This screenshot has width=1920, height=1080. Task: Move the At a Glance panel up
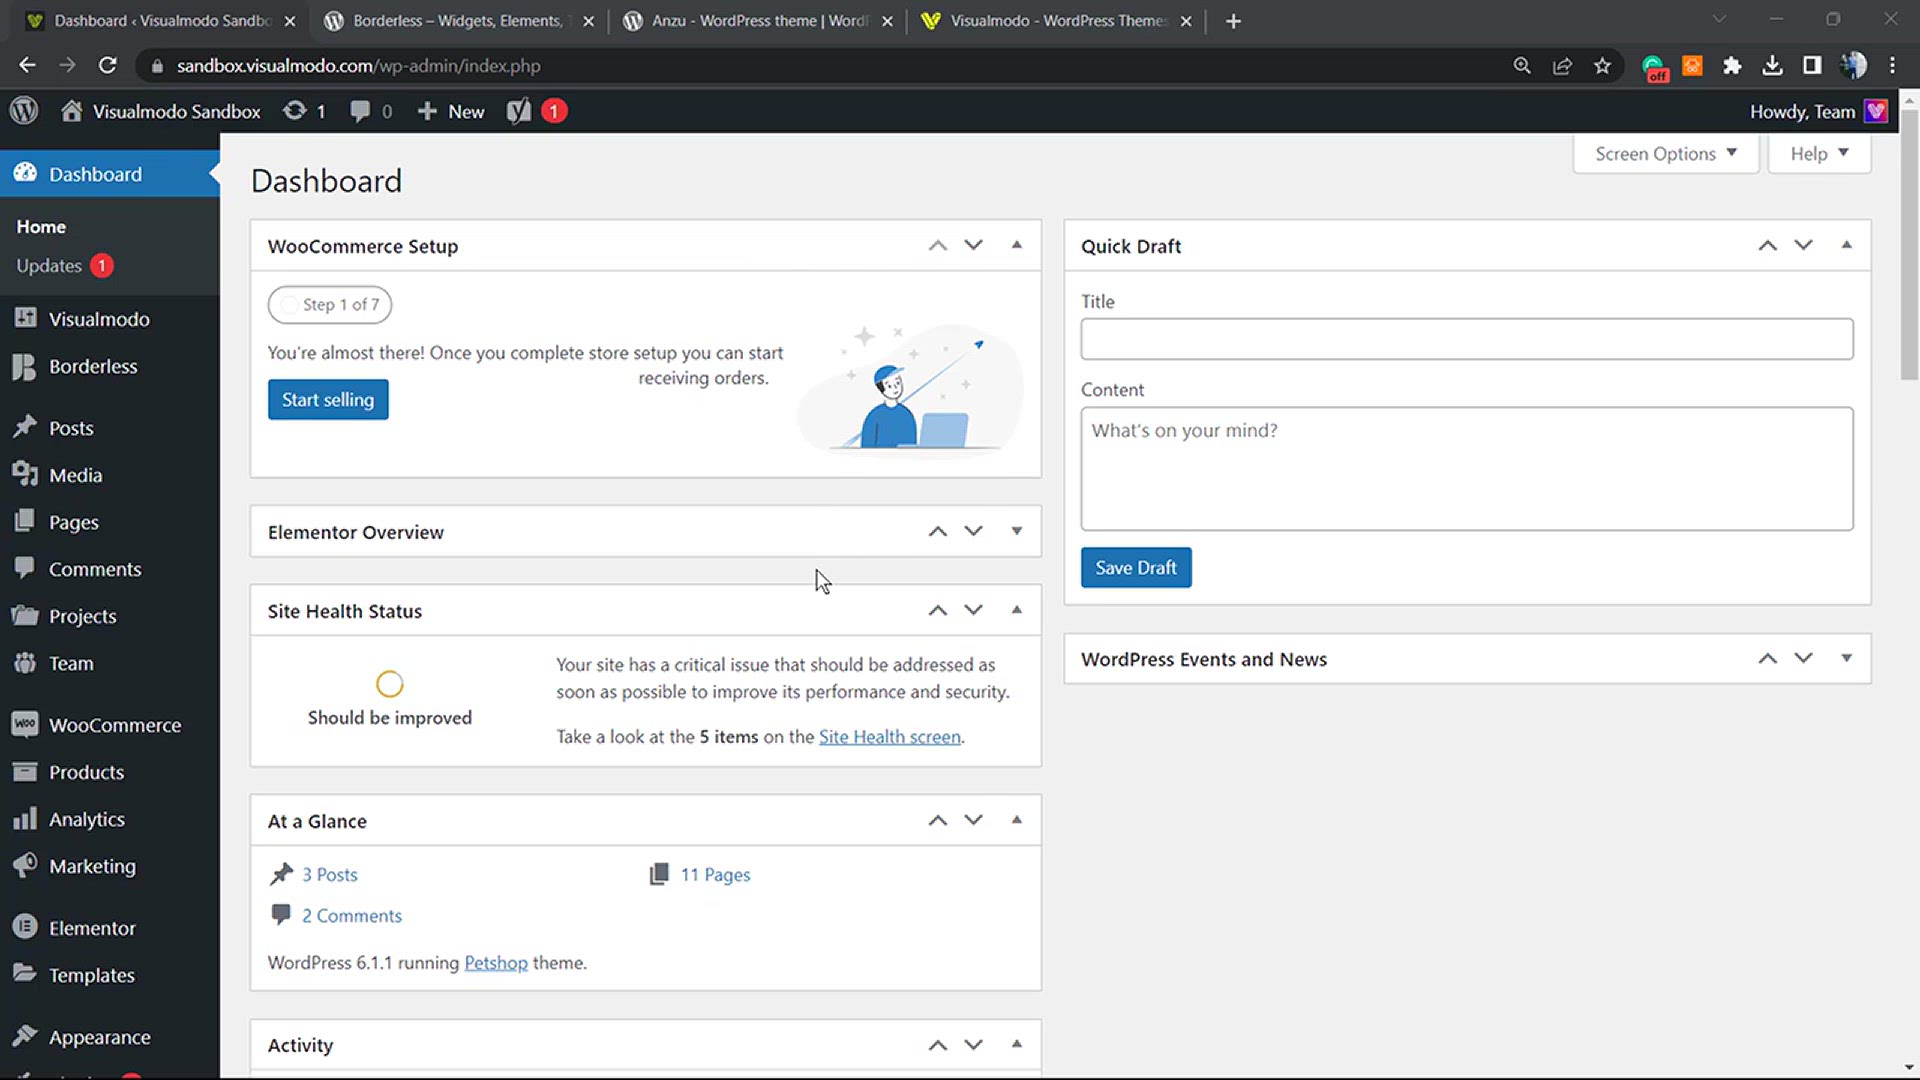pos(937,820)
